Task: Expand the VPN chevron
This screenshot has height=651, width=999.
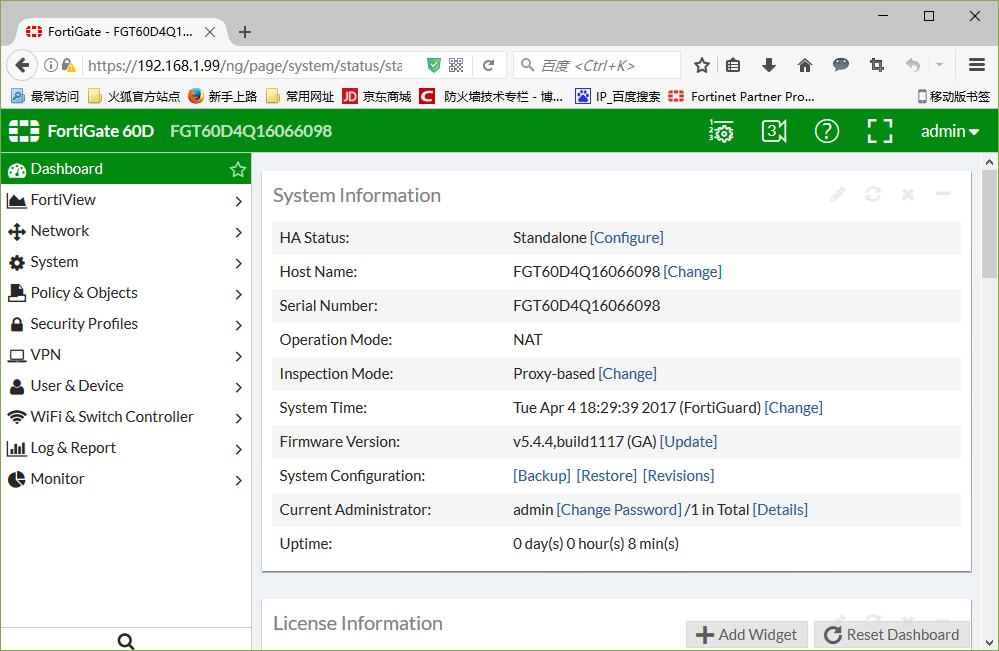Action: [x=238, y=356]
